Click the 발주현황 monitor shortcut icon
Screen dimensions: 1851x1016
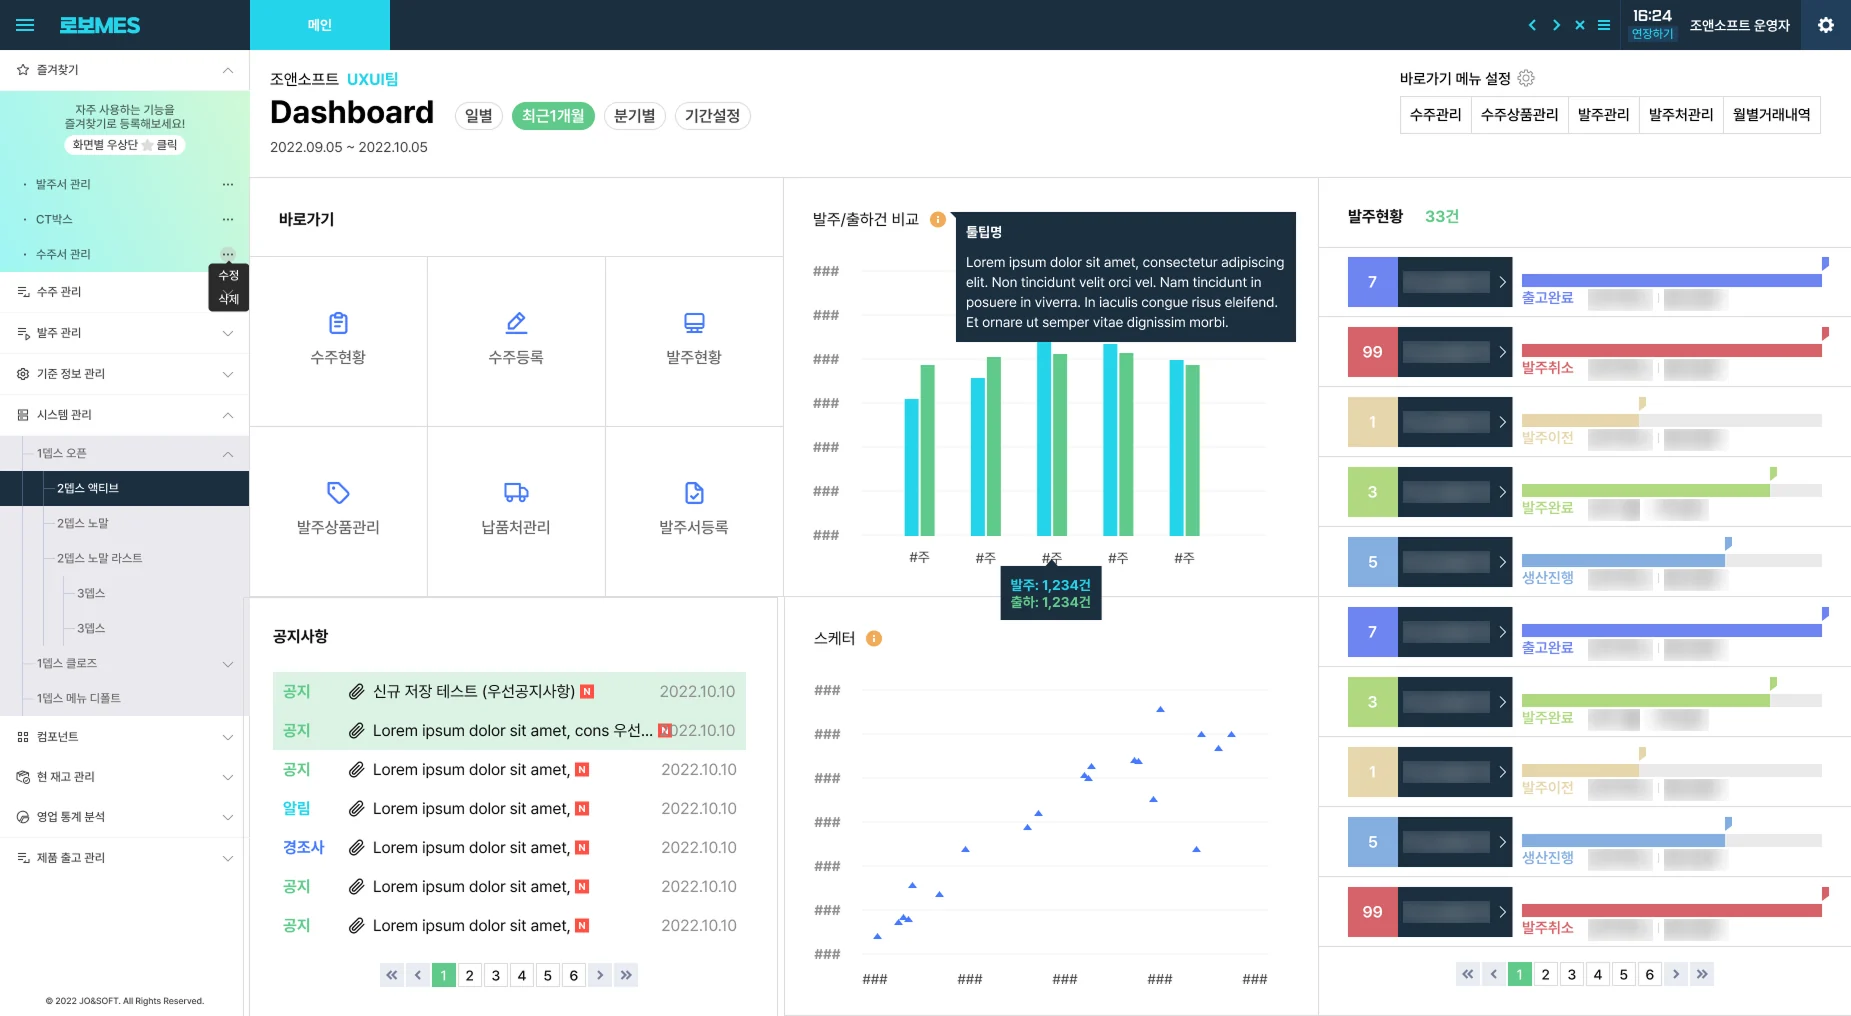[x=694, y=323]
